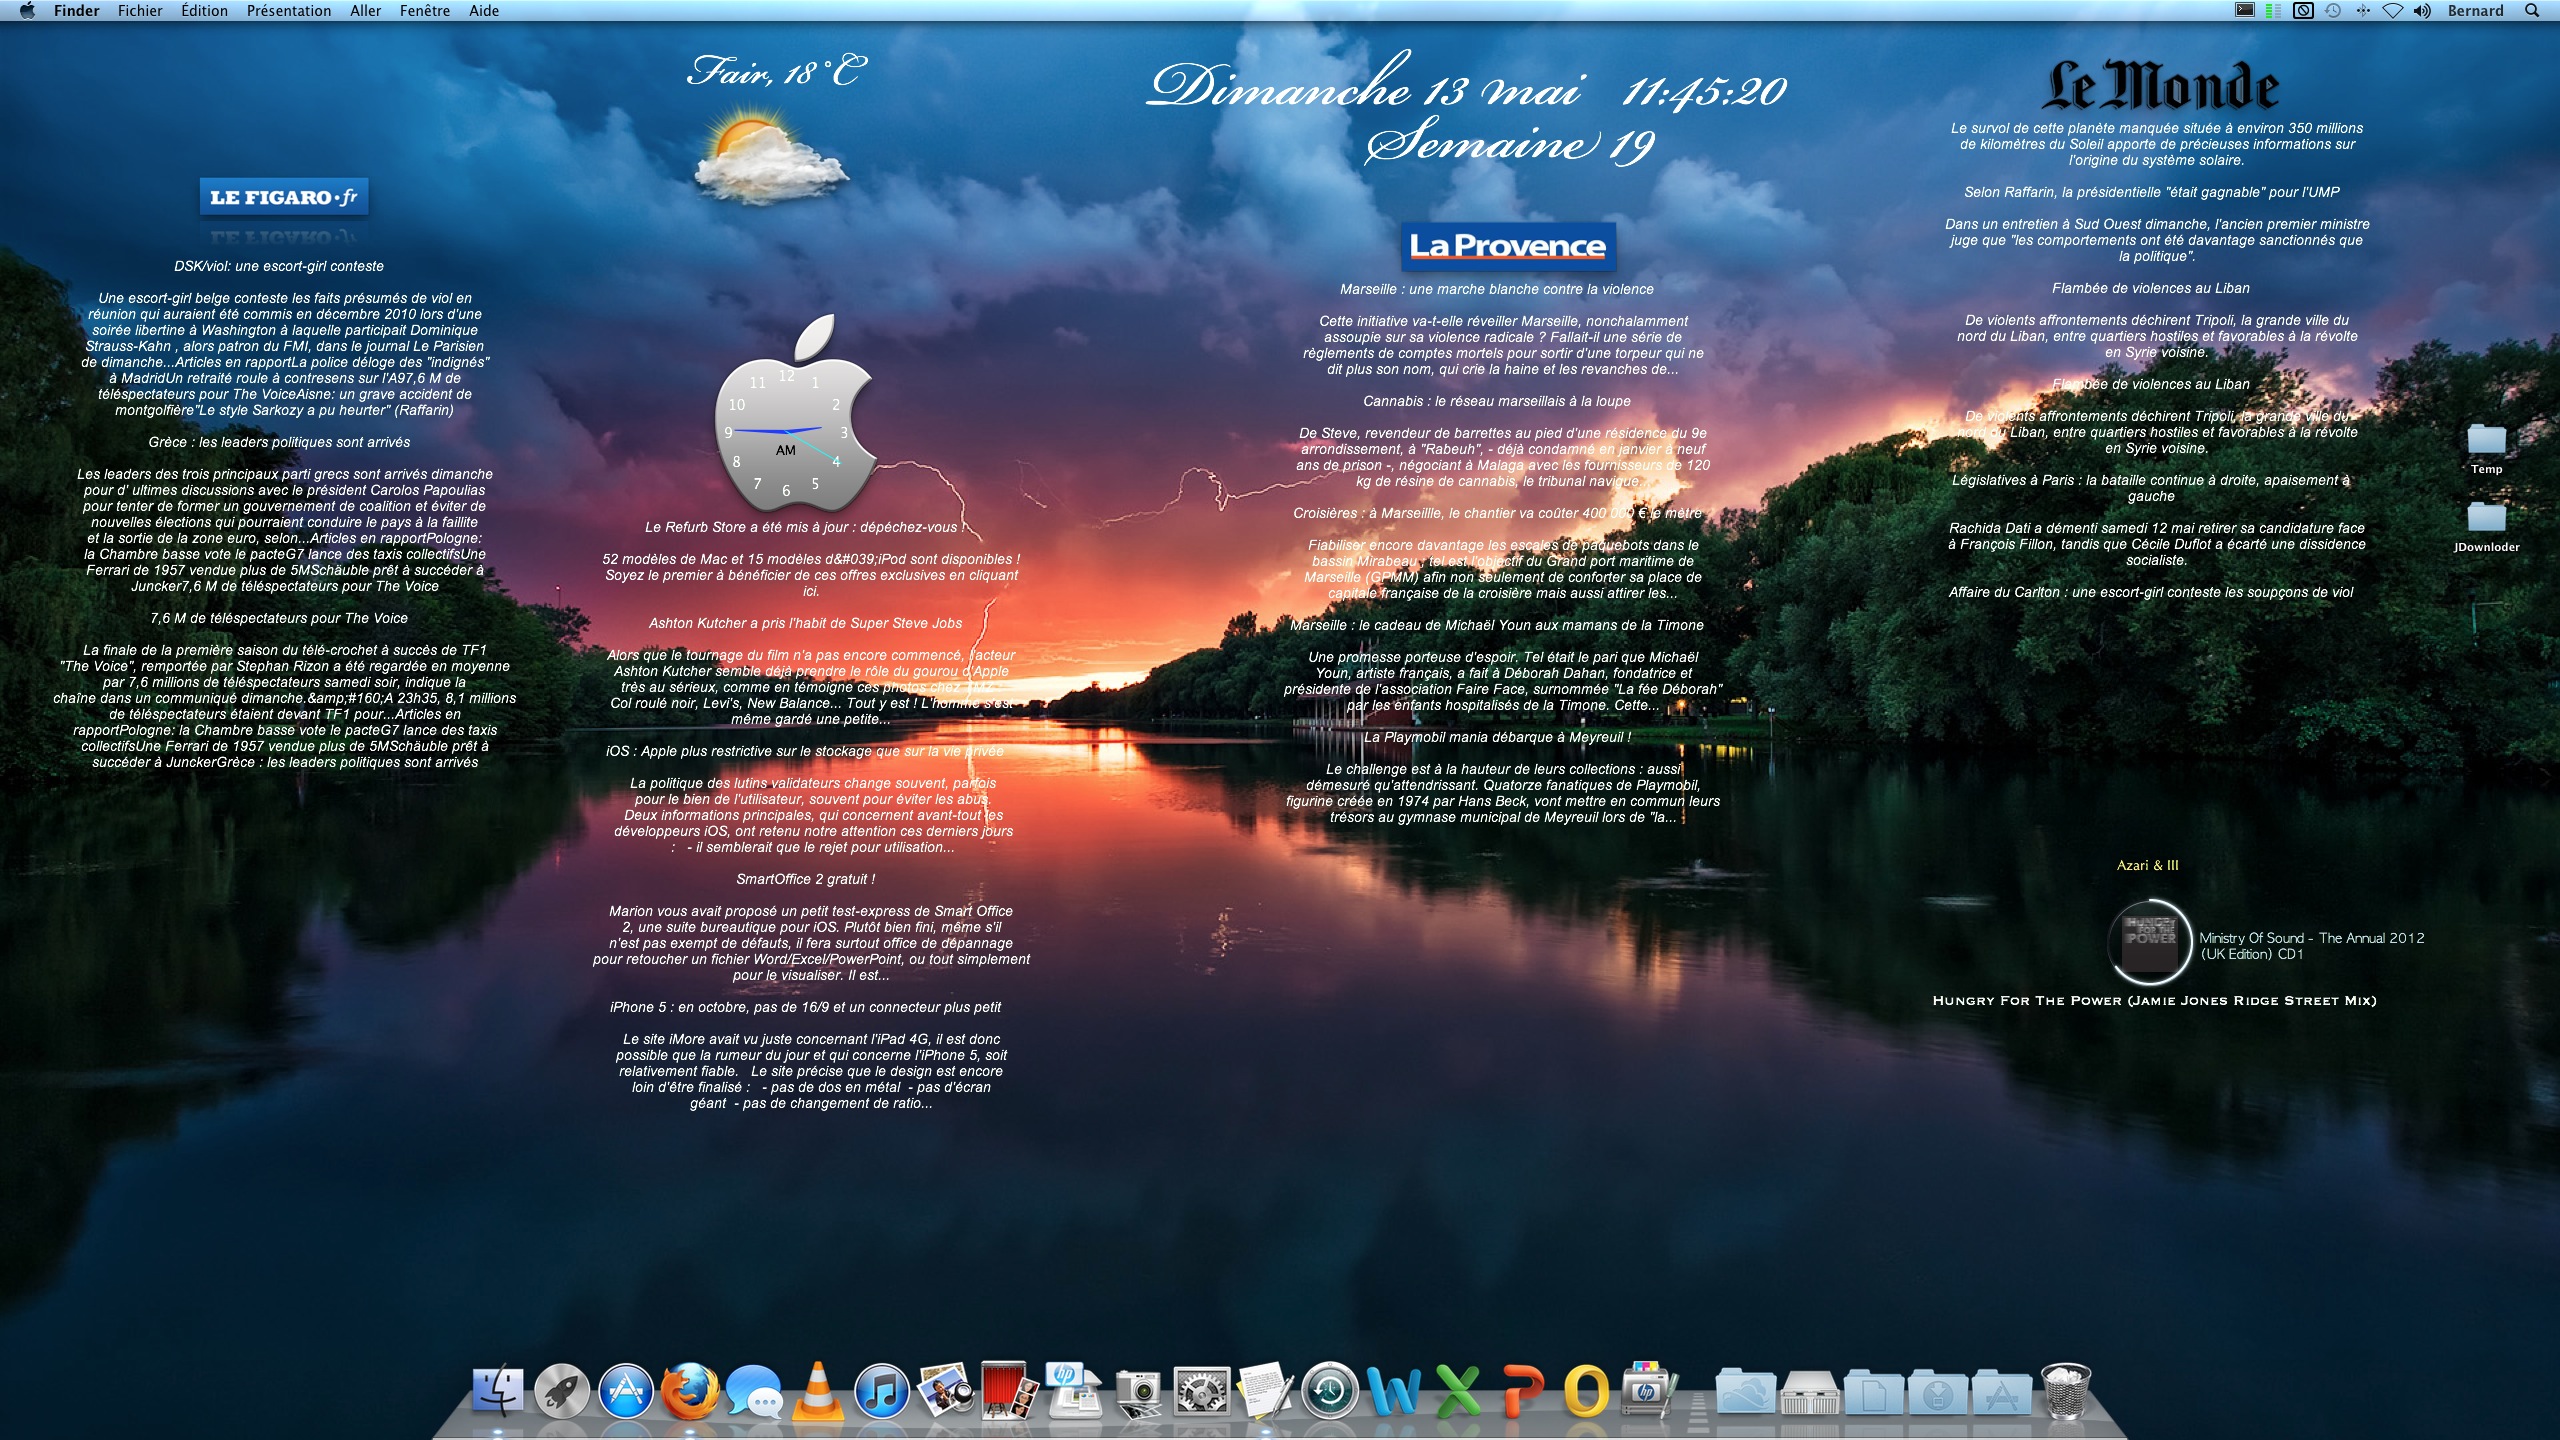Image resolution: width=2560 pixels, height=1440 pixels.
Task: Open the Édition menu
Action: point(204,11)
